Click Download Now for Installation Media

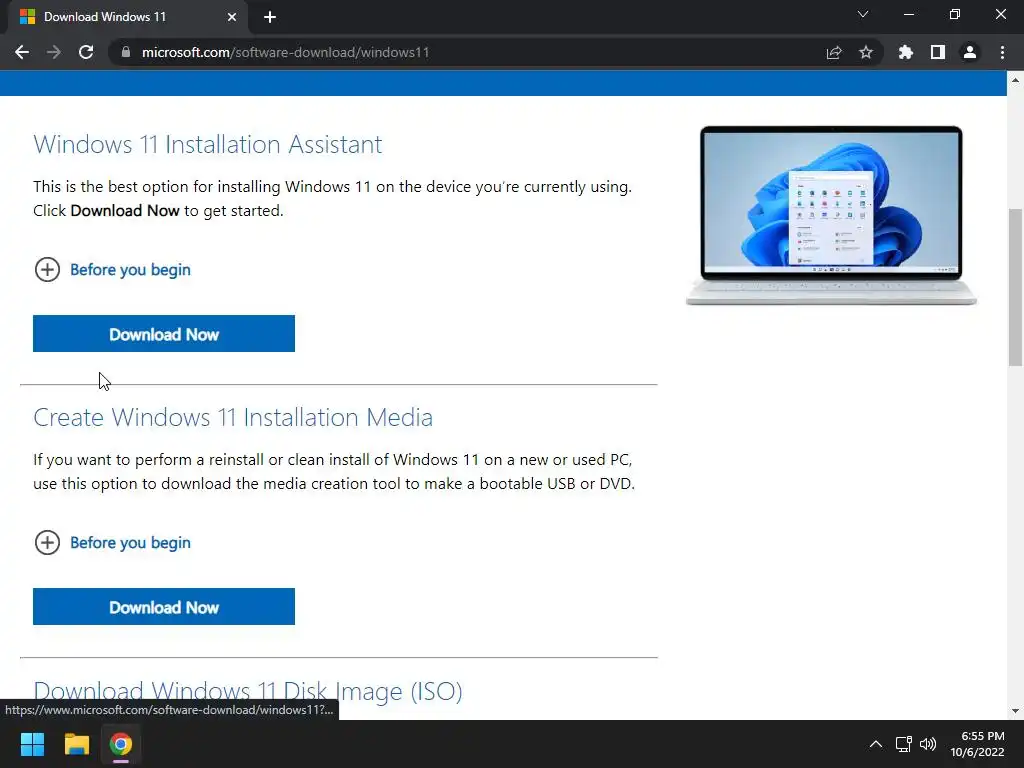point(164,607)
